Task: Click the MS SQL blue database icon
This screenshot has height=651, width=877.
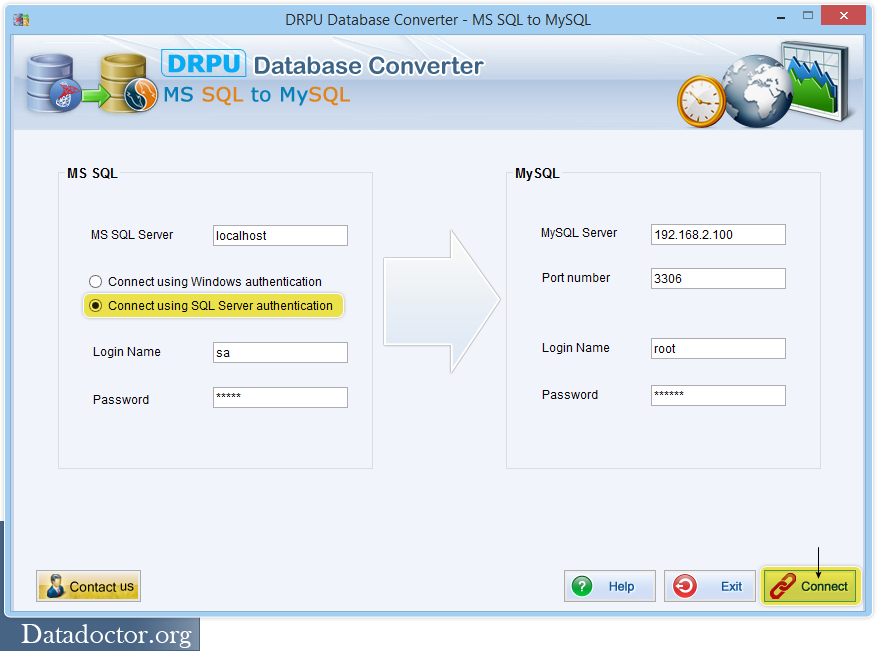Action: (x=53, y=83)
